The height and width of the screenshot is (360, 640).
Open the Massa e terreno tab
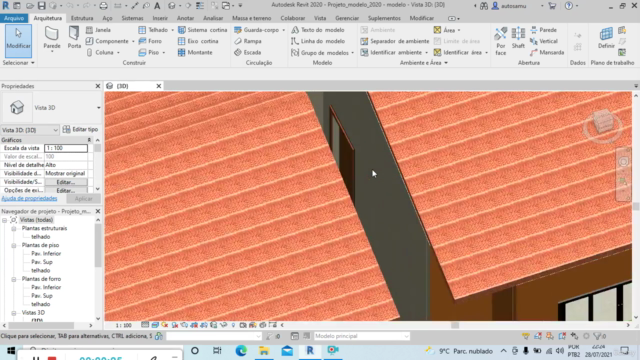pyautogui.click(x=251, y=18)
